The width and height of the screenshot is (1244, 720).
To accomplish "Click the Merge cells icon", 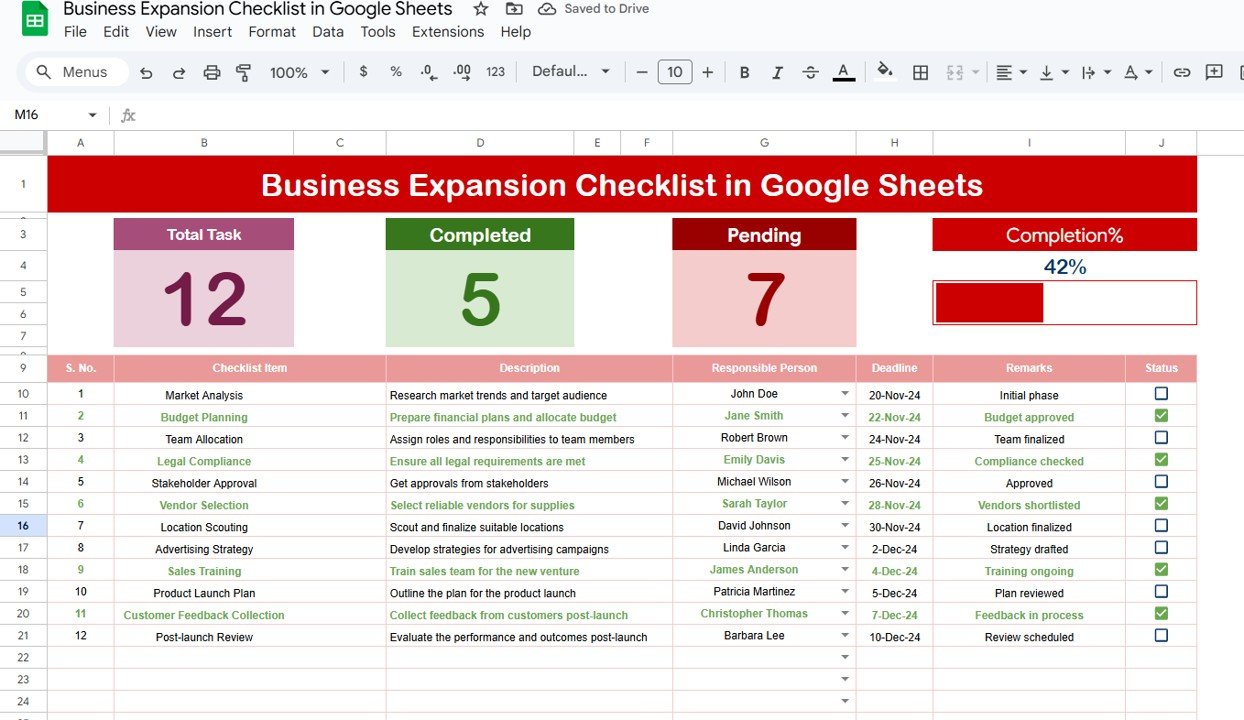I will [x=954, y=72].
